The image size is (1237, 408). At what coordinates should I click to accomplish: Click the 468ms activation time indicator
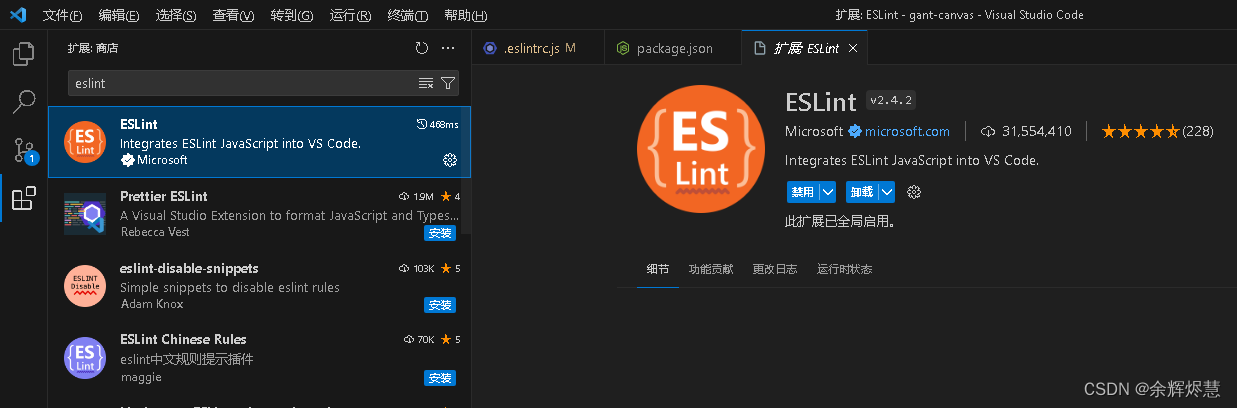point(437,125)
